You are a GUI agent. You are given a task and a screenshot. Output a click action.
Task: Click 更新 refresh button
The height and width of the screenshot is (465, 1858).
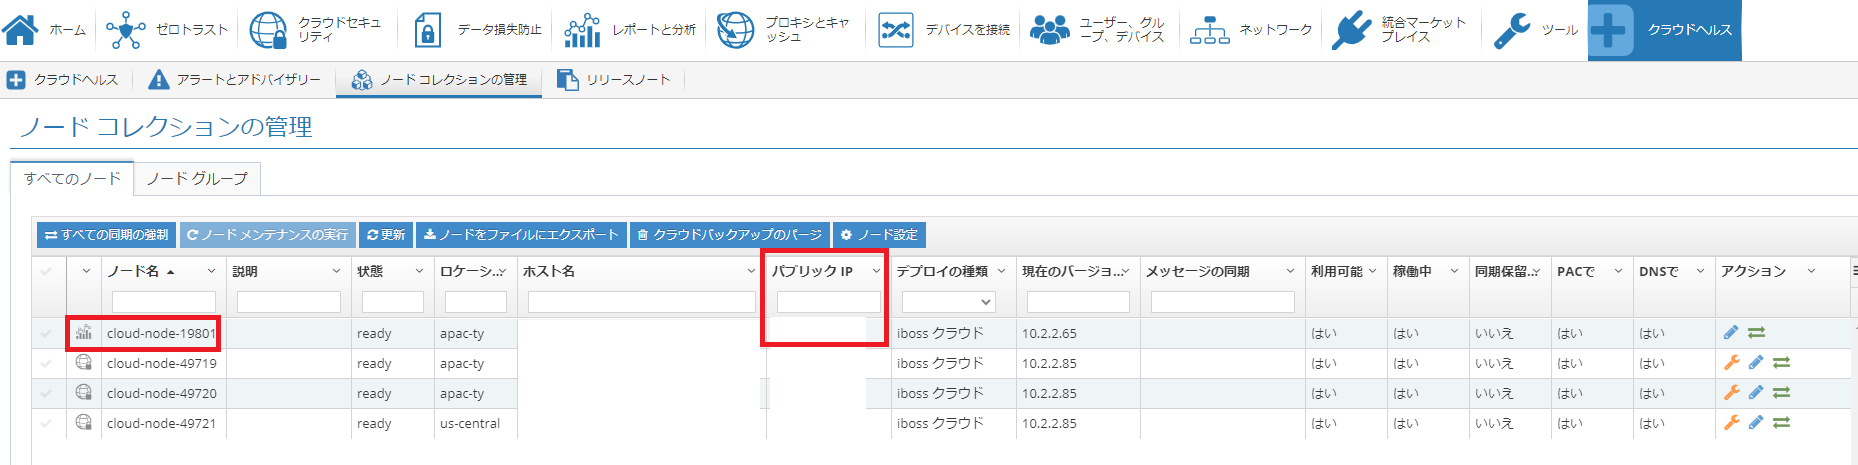coord(385,235)
